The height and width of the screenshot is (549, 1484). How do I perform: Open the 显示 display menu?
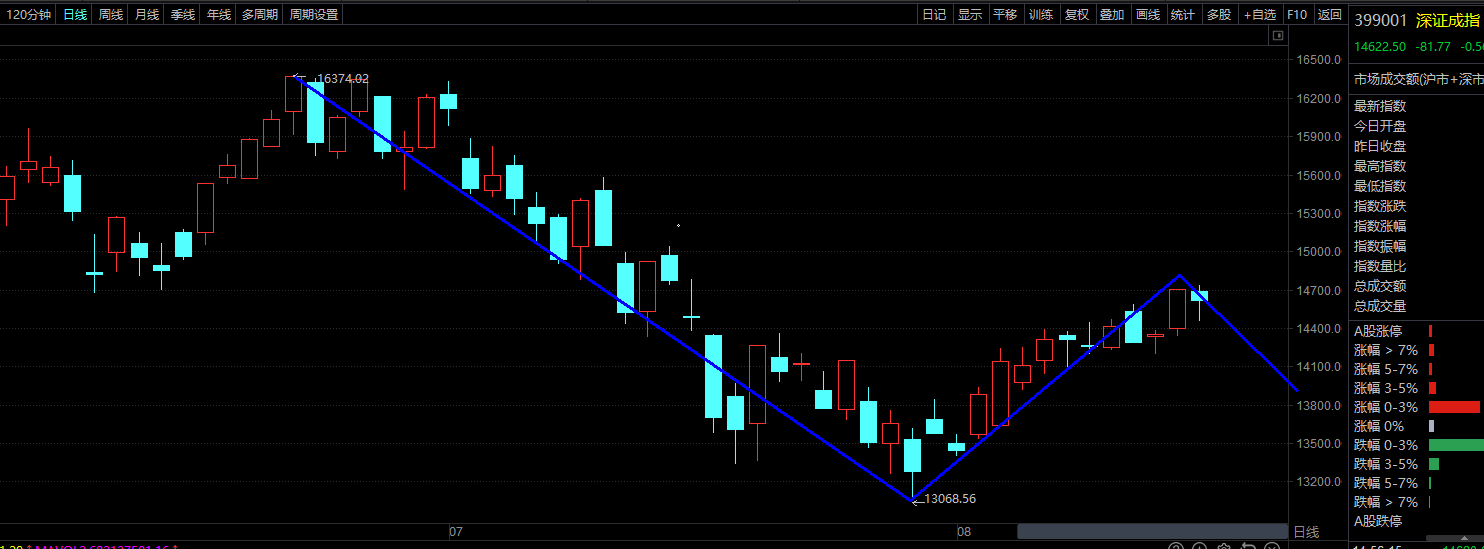(x=970, y=14)
